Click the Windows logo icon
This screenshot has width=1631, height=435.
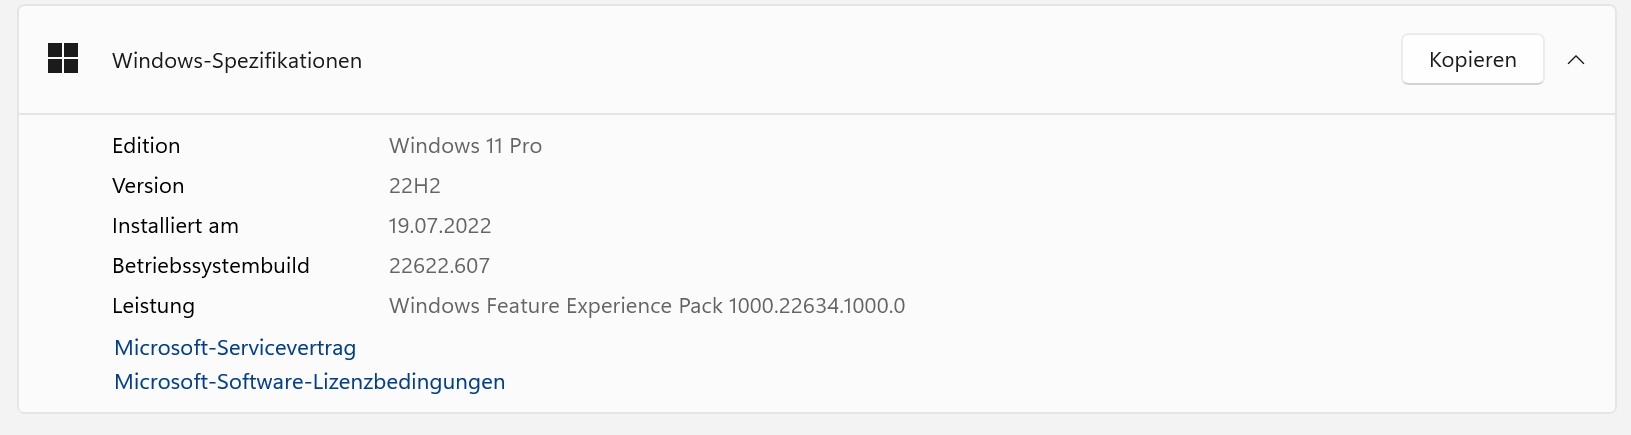[63, 59]
